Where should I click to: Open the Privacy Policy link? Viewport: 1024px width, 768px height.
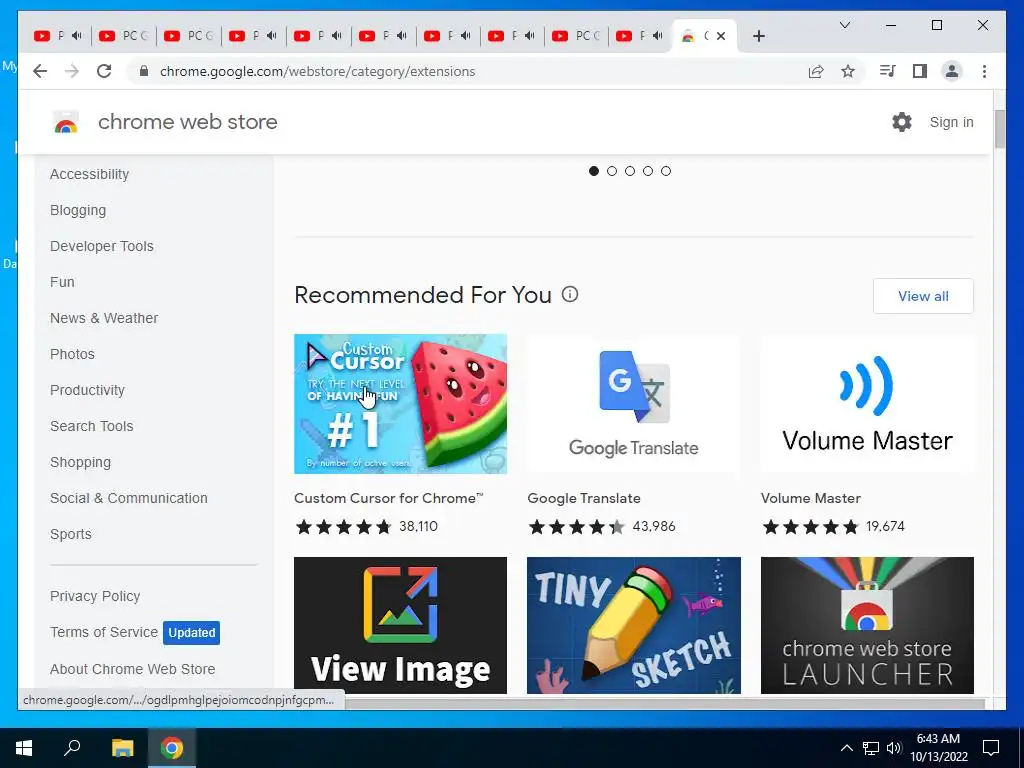[x=95, y=596]
